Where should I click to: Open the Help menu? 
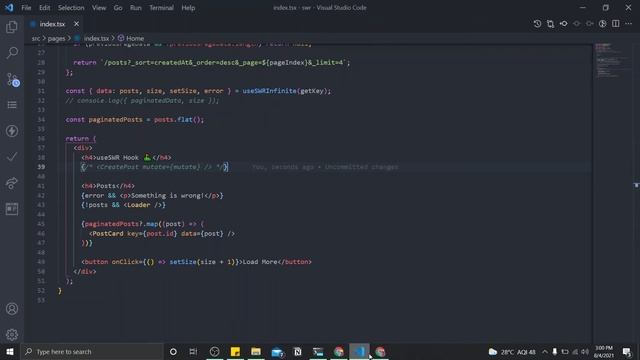click(188, 8)
